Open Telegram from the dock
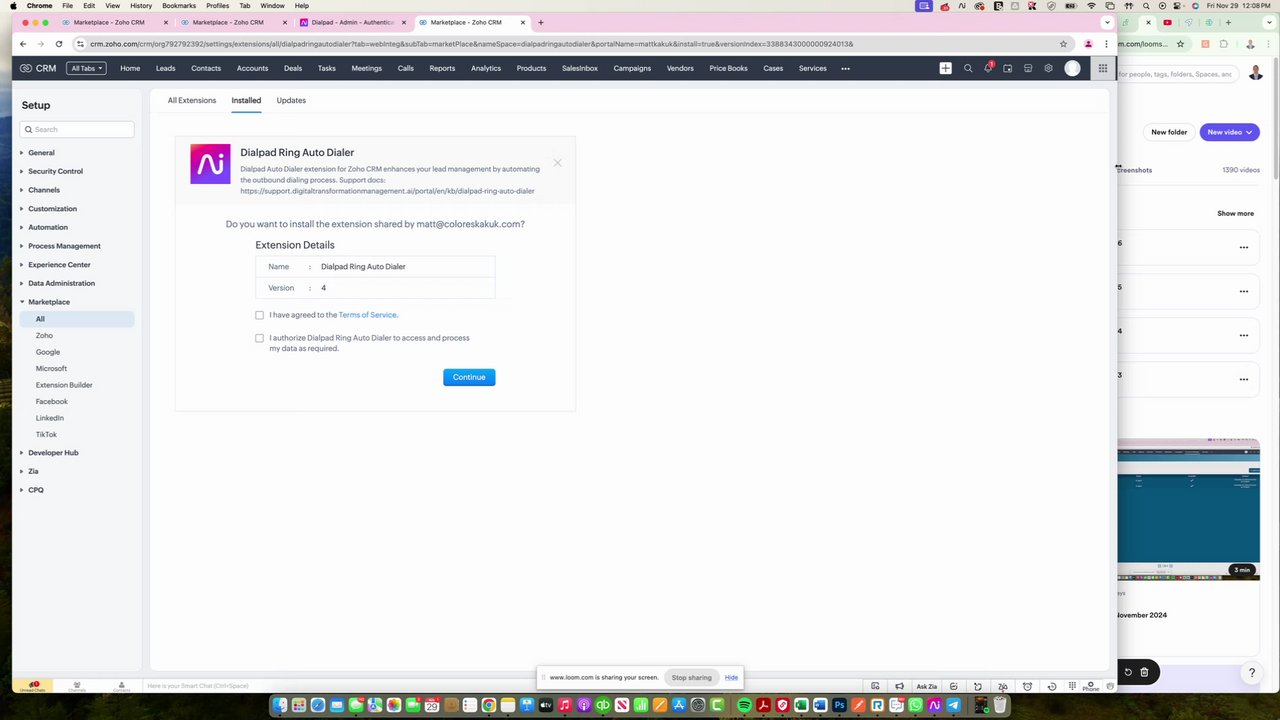 point(953,705)
